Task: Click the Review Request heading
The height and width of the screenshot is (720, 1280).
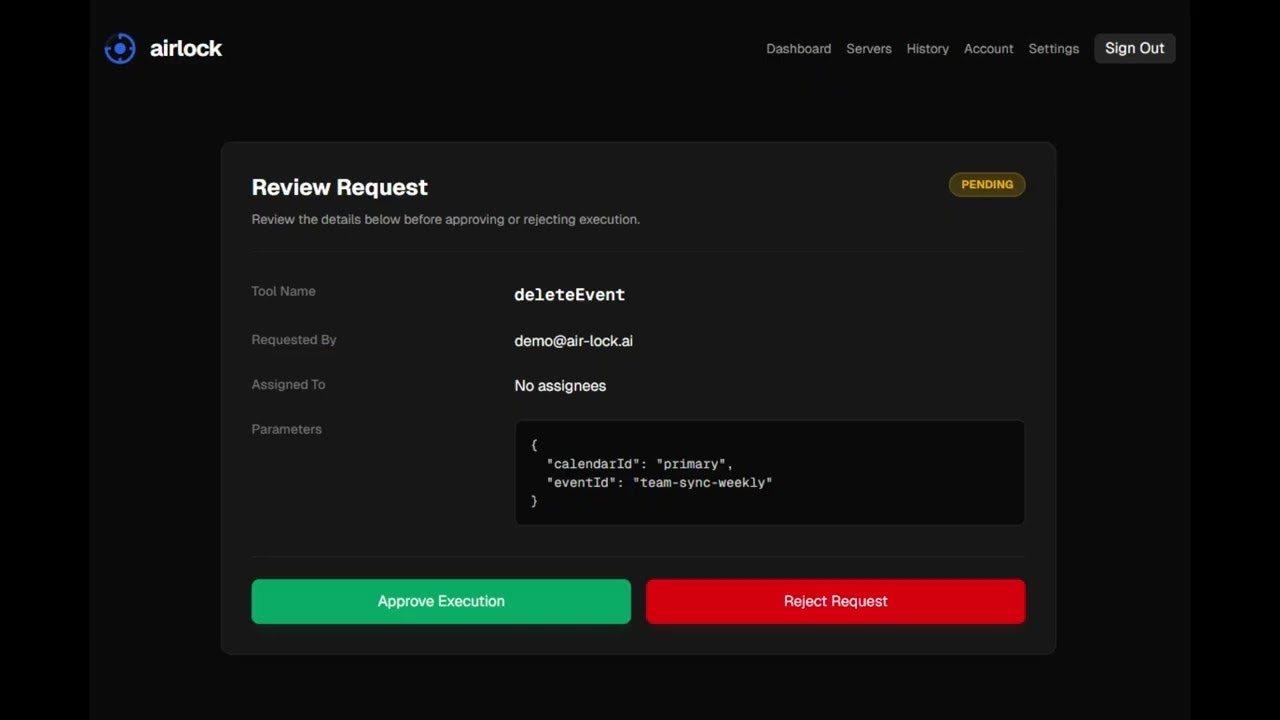Action: 339,187
